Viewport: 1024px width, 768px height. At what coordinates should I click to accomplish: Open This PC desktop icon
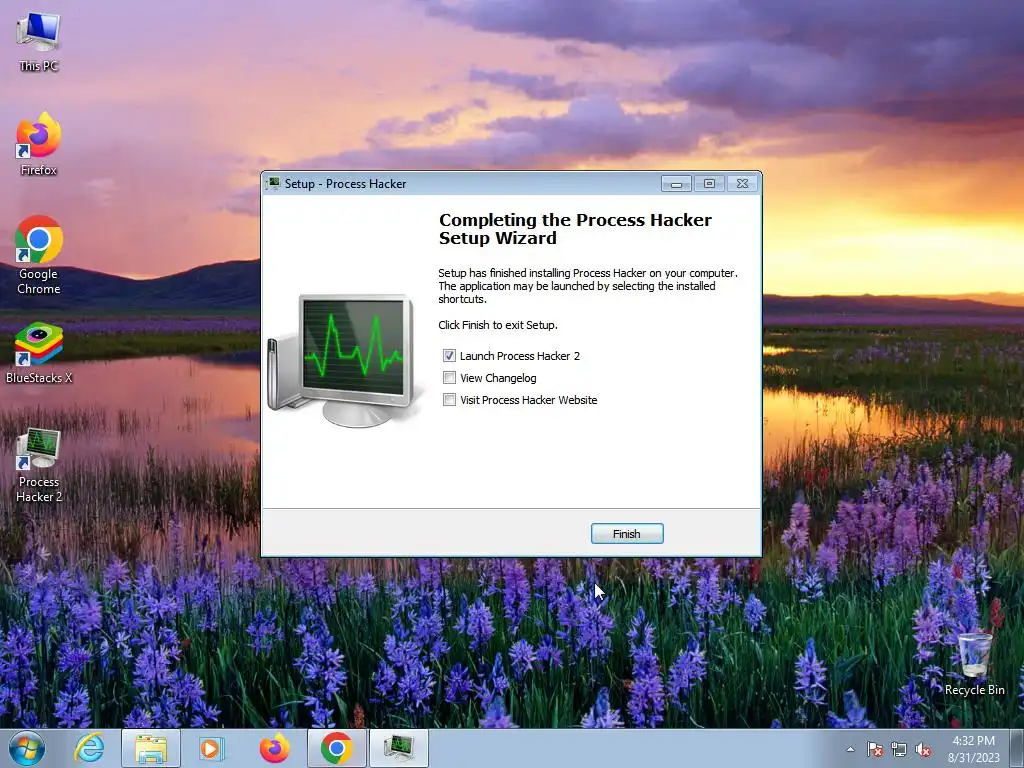click(39, 42)
